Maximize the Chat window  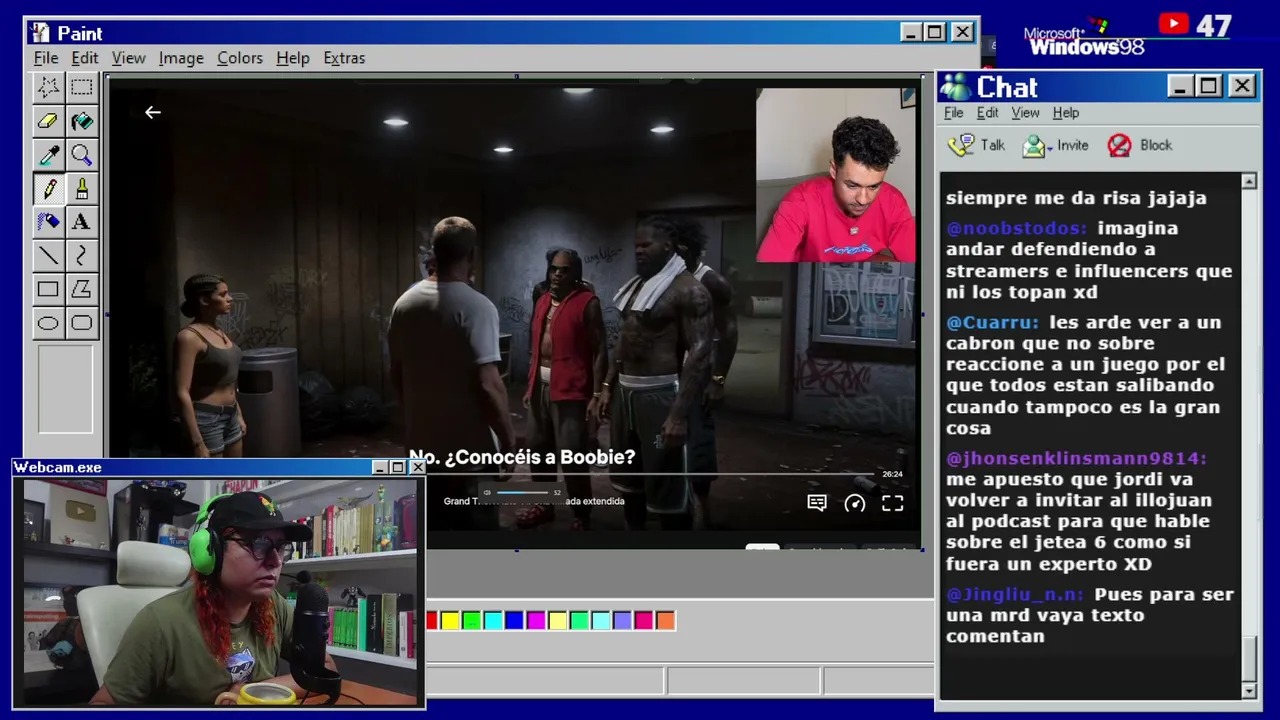[1209, 86]
